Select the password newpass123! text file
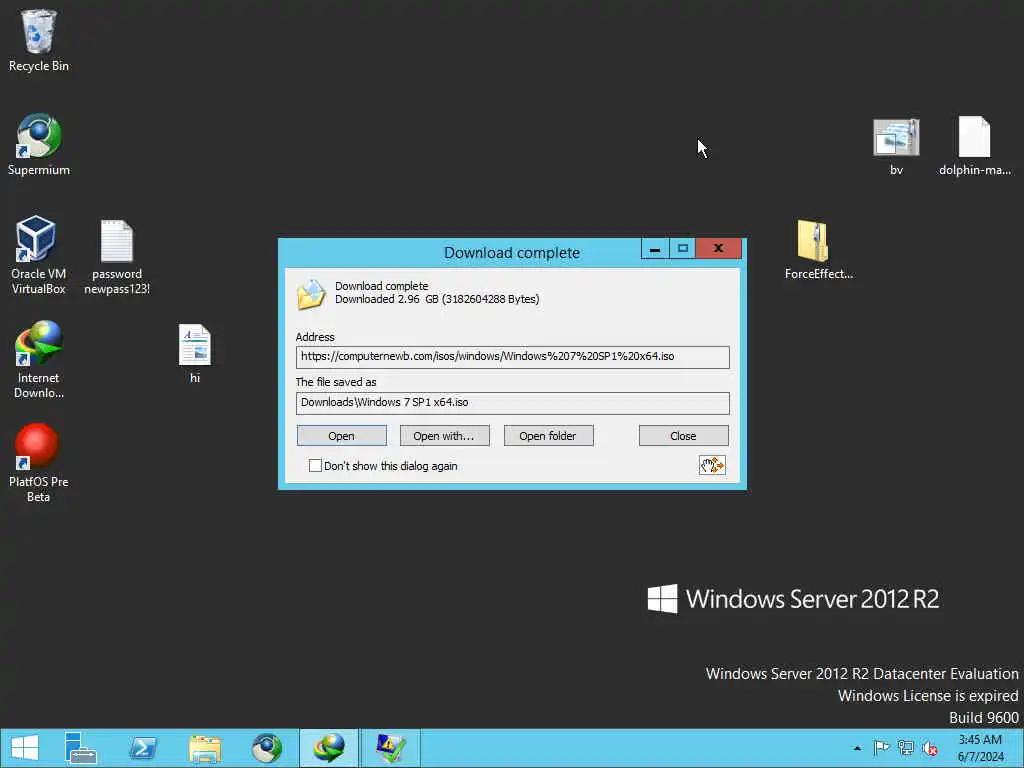The width and height of the screenshot is (1024, 768). (x=117, y=257)
